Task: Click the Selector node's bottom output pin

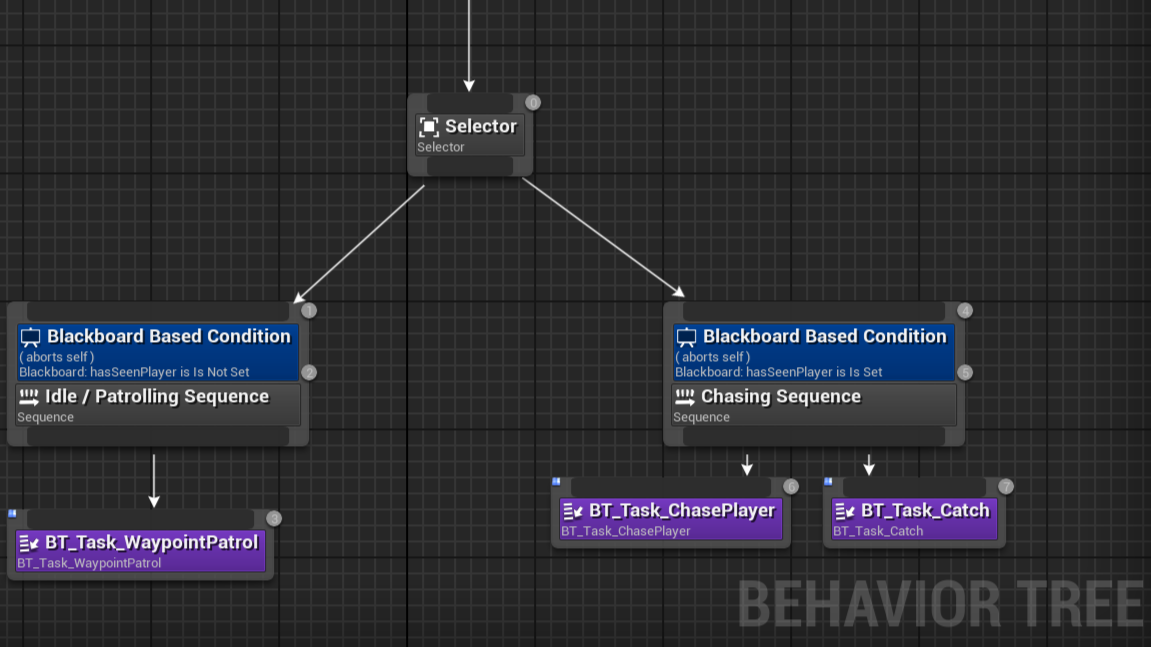Action: (x=469, y=166)
